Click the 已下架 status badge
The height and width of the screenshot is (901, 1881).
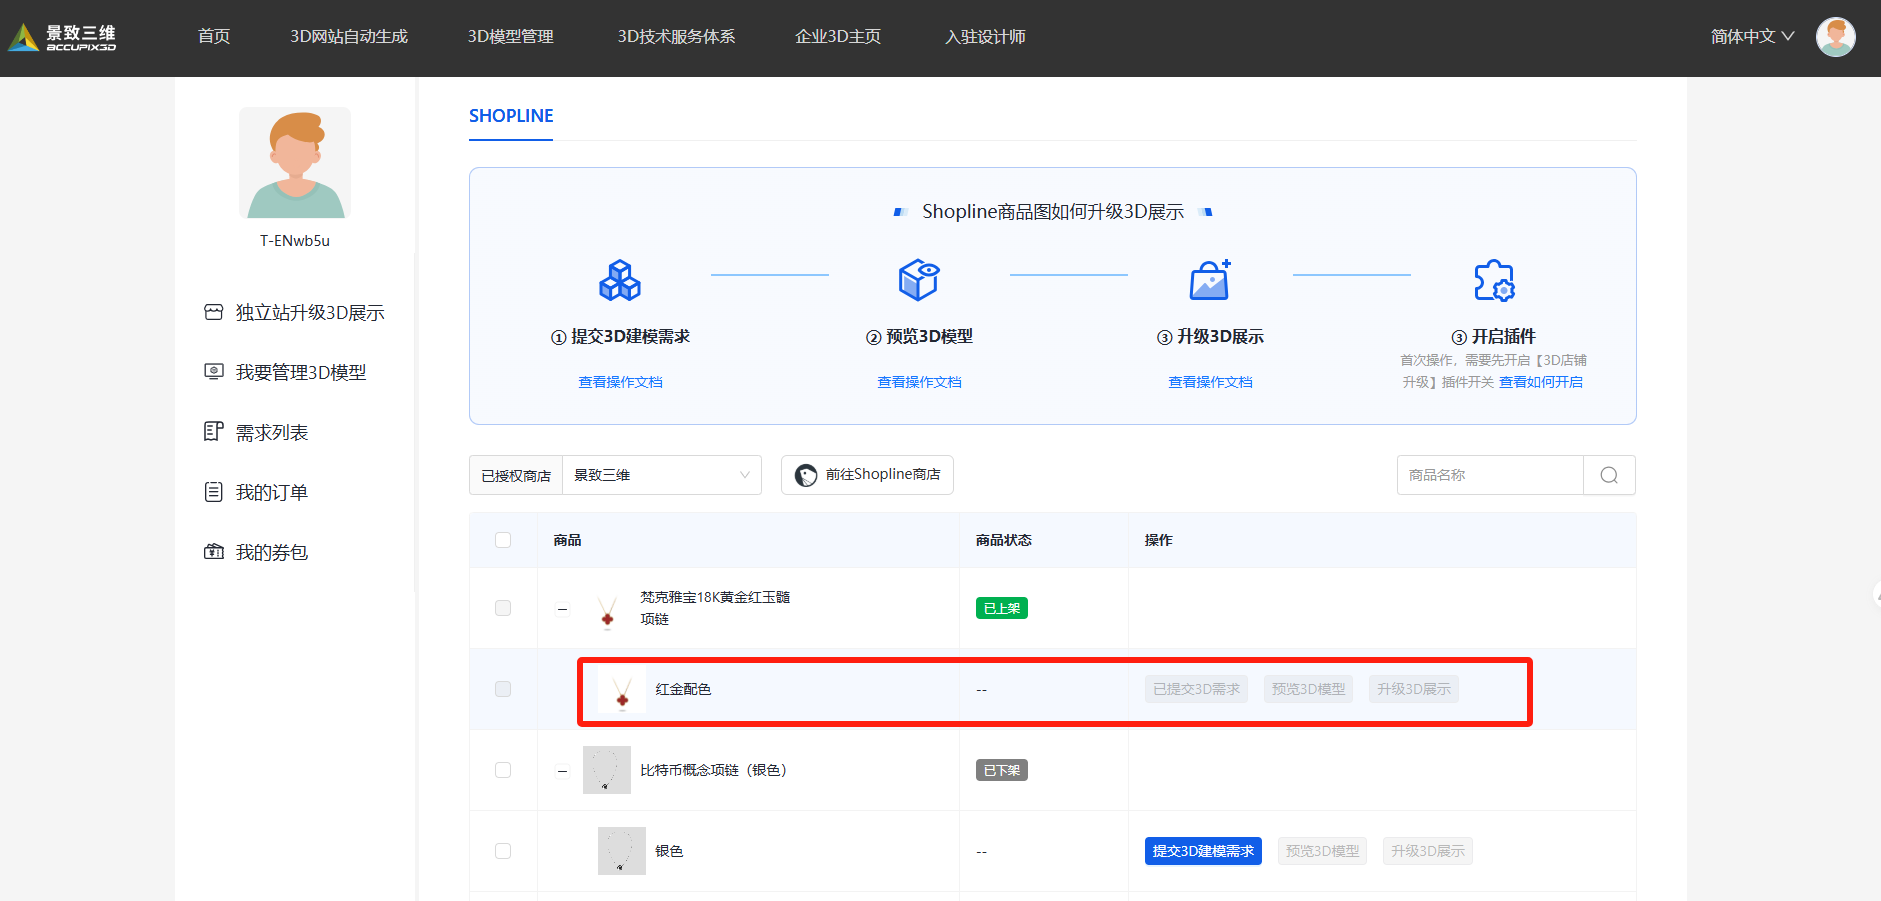point(1002,770)
